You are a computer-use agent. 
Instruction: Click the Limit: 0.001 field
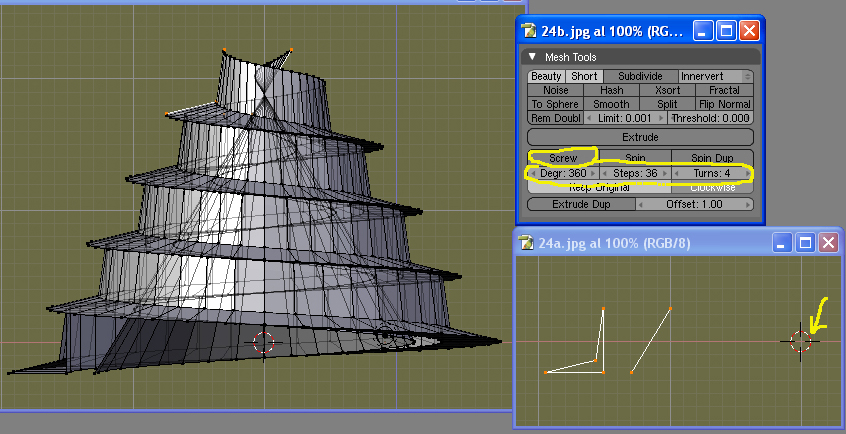tap(625, 118)
